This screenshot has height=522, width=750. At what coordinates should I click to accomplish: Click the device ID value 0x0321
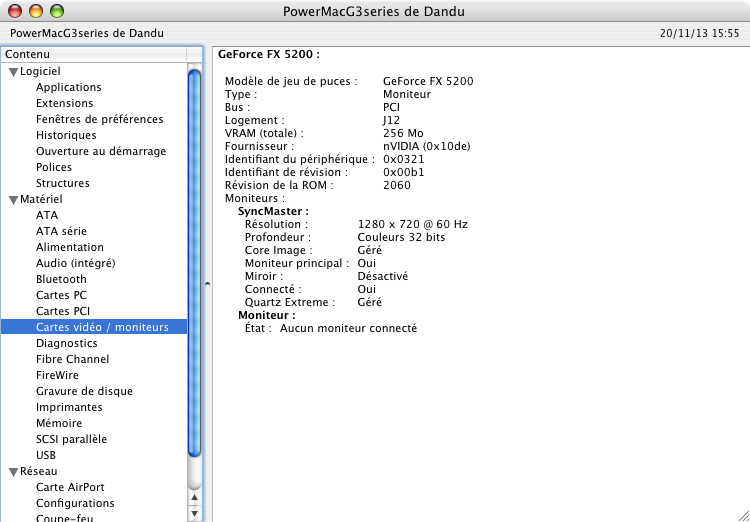404,159
